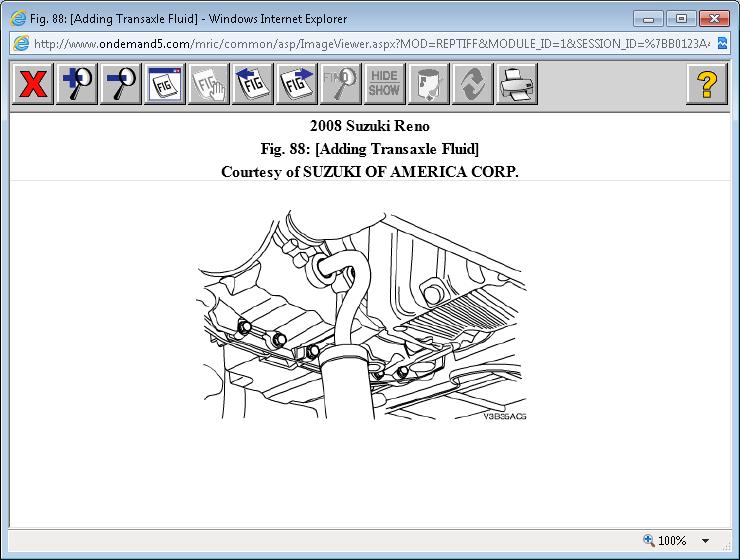The image size is (740, 560).
Task: Click the grayed FIG hand pointer icon
Action: click(209, 84)
